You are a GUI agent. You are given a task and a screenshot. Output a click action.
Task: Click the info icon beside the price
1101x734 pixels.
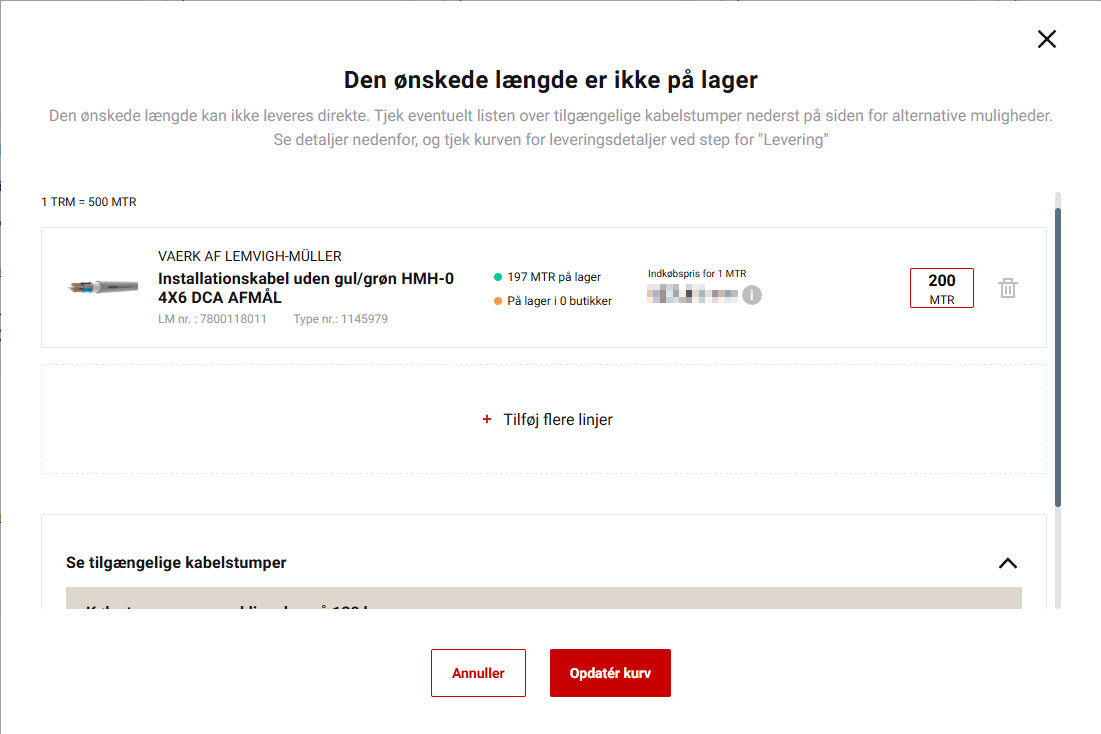point(751,295)
